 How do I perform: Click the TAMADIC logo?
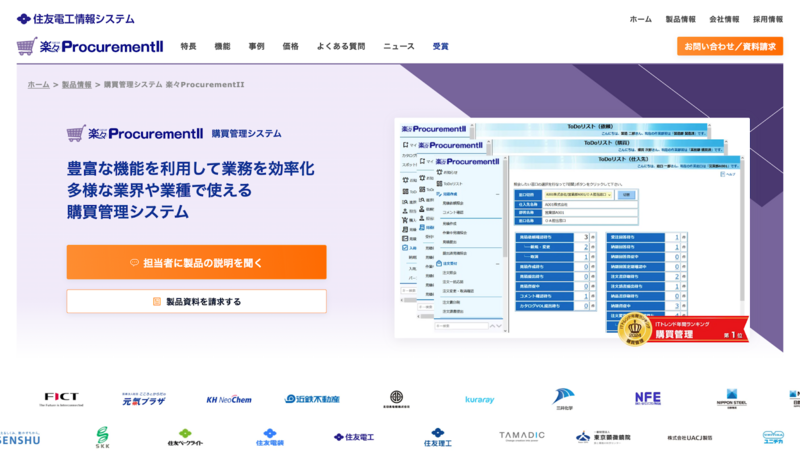click(521, 436)
